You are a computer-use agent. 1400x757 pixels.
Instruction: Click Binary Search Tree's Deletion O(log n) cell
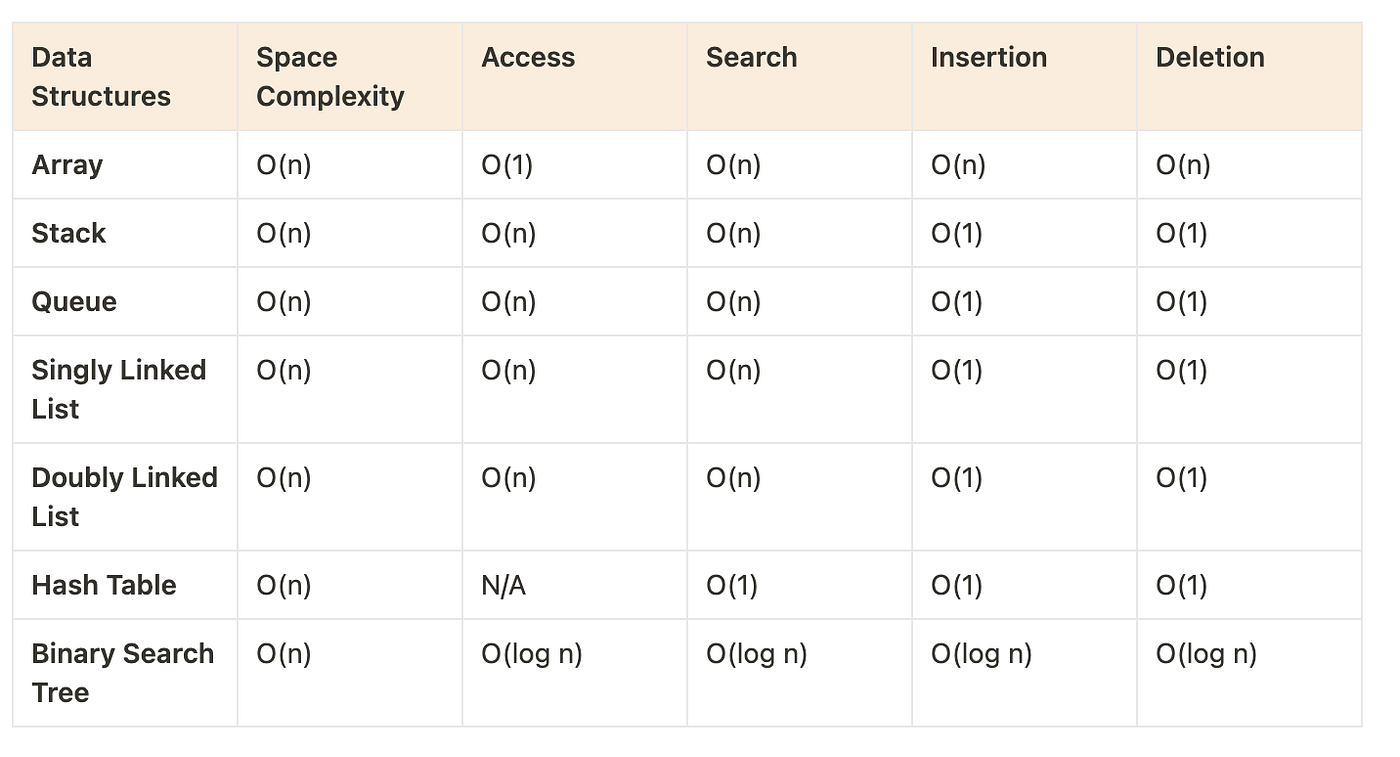pyautogui.click(x=1206, y=654)
